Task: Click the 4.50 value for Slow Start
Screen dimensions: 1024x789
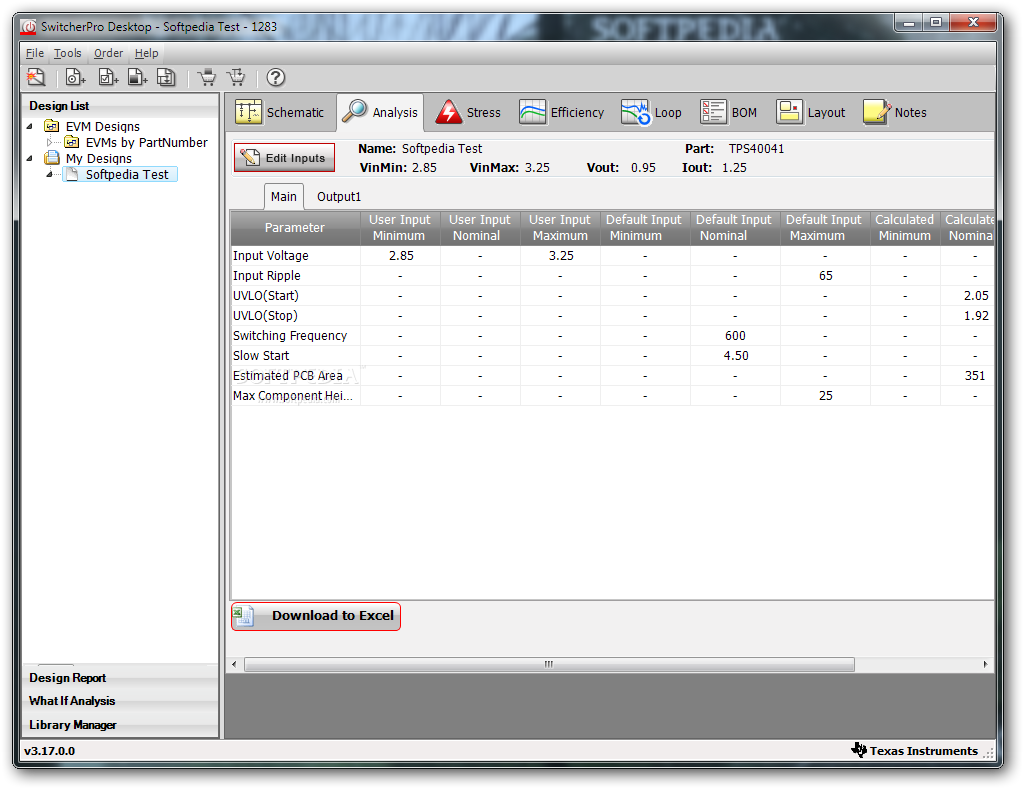Action: click(735, 355)
